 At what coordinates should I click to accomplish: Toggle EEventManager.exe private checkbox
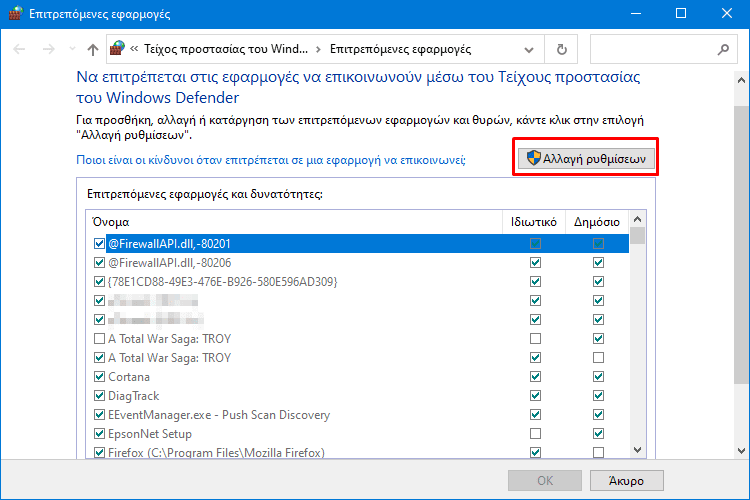click(x=535, y=414)
